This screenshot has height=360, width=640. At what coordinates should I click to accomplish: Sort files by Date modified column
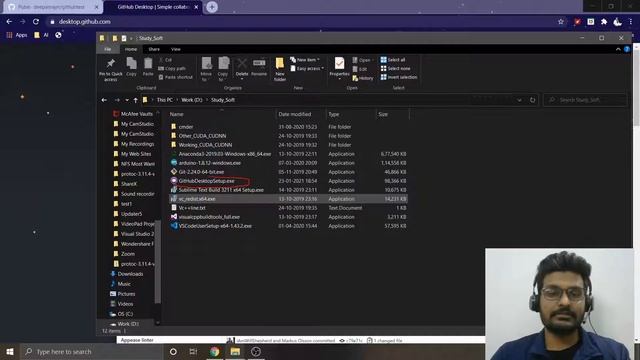coord(295,114)
